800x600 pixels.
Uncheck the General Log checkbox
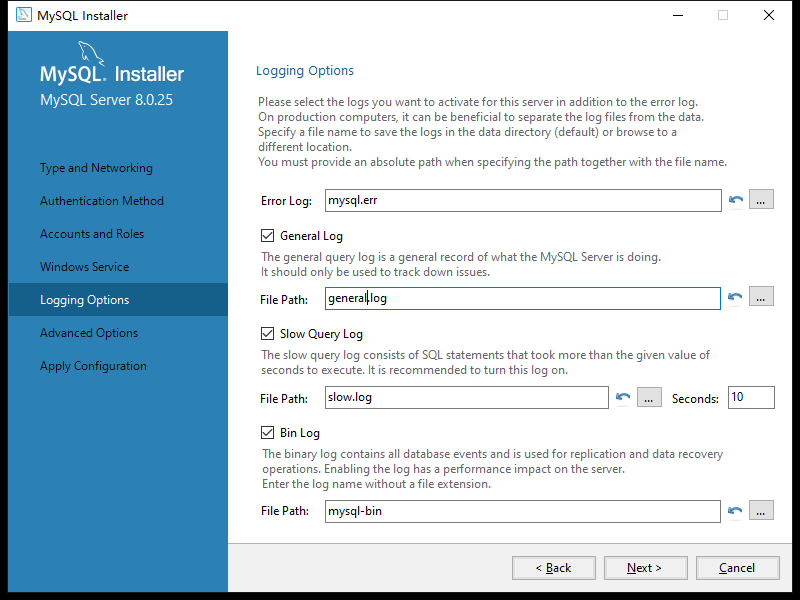[x=267, y=235]
